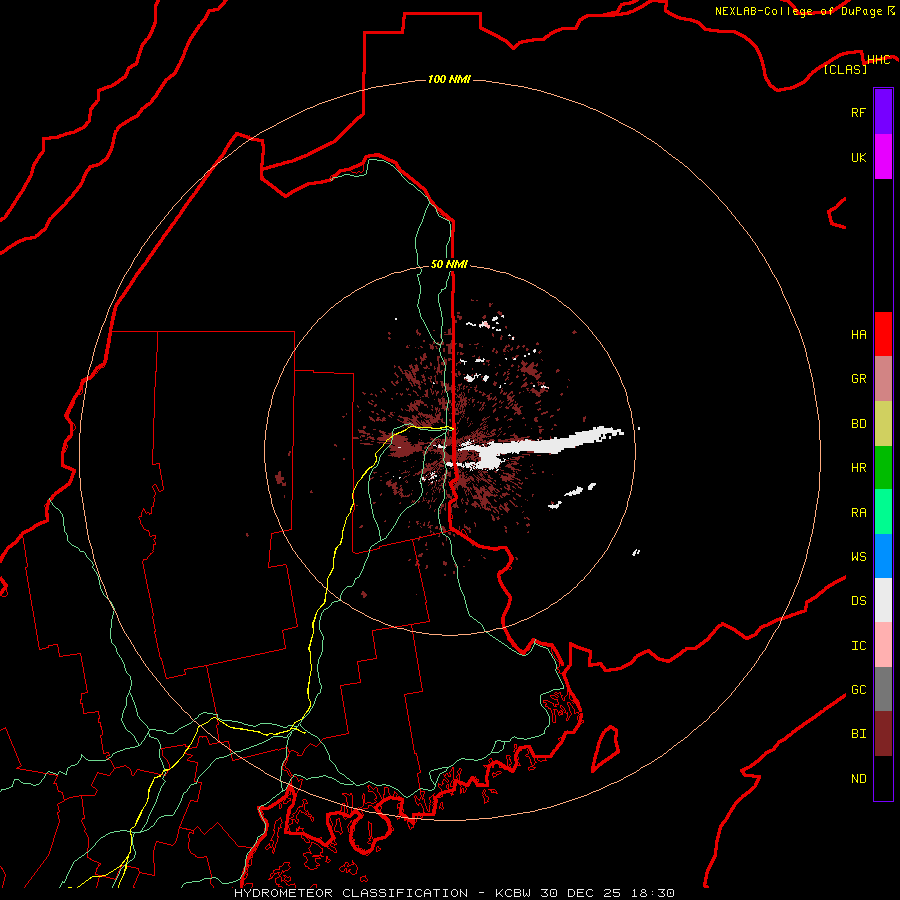Viewport: 900px width, 900px height.
Task: Click the BI legend label
Action: click(858, 734)
